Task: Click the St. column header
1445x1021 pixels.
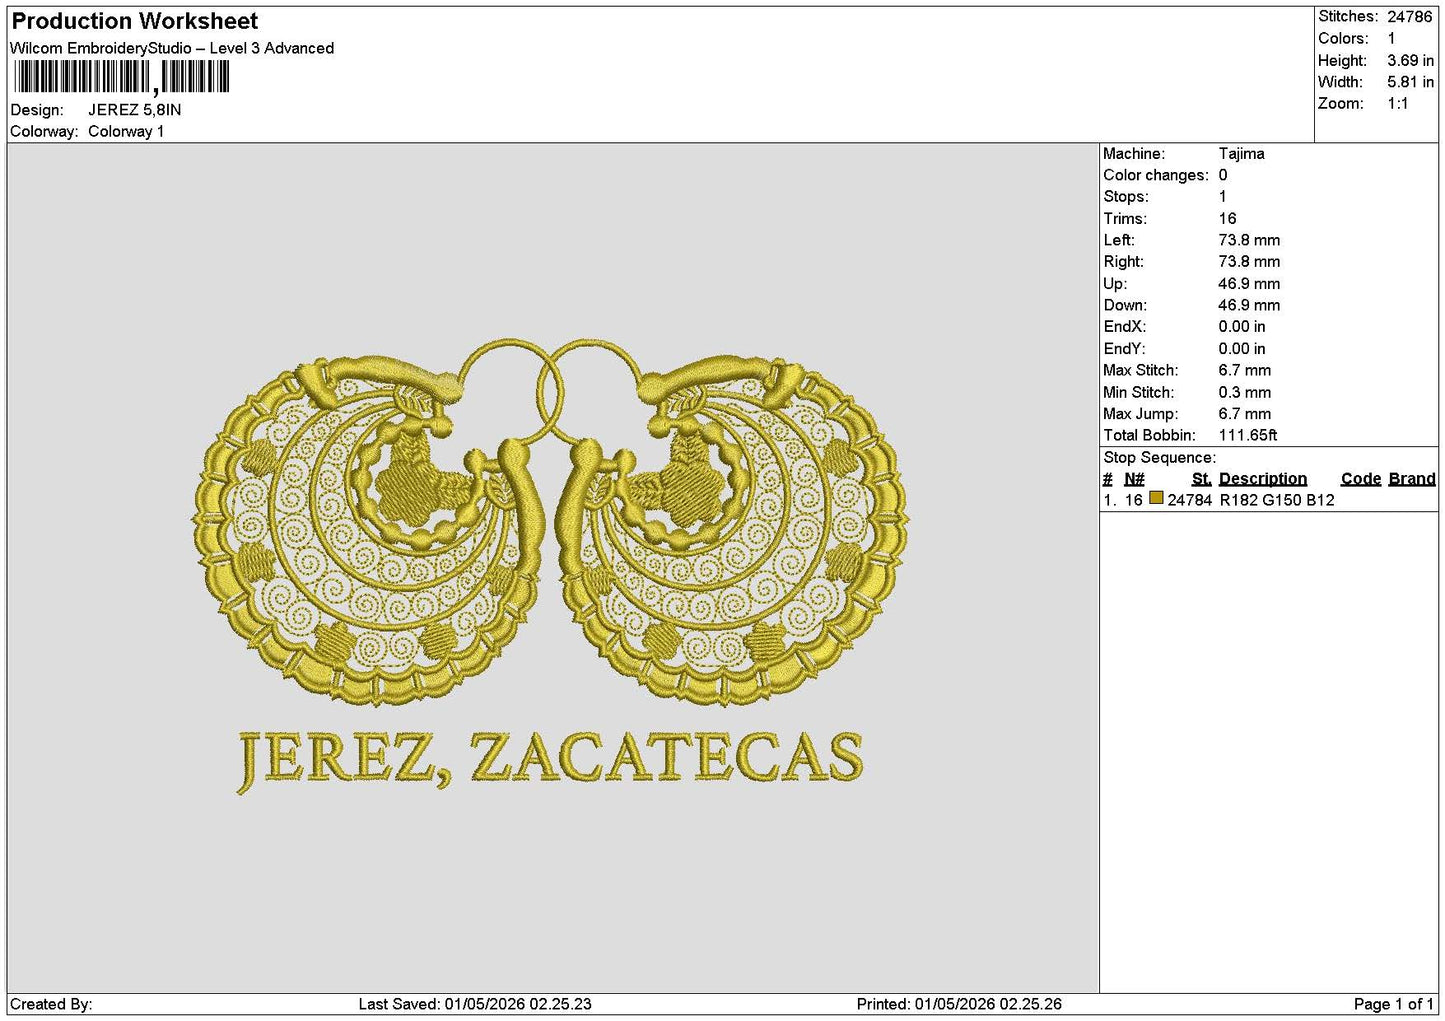Action: click(1201, 479)
